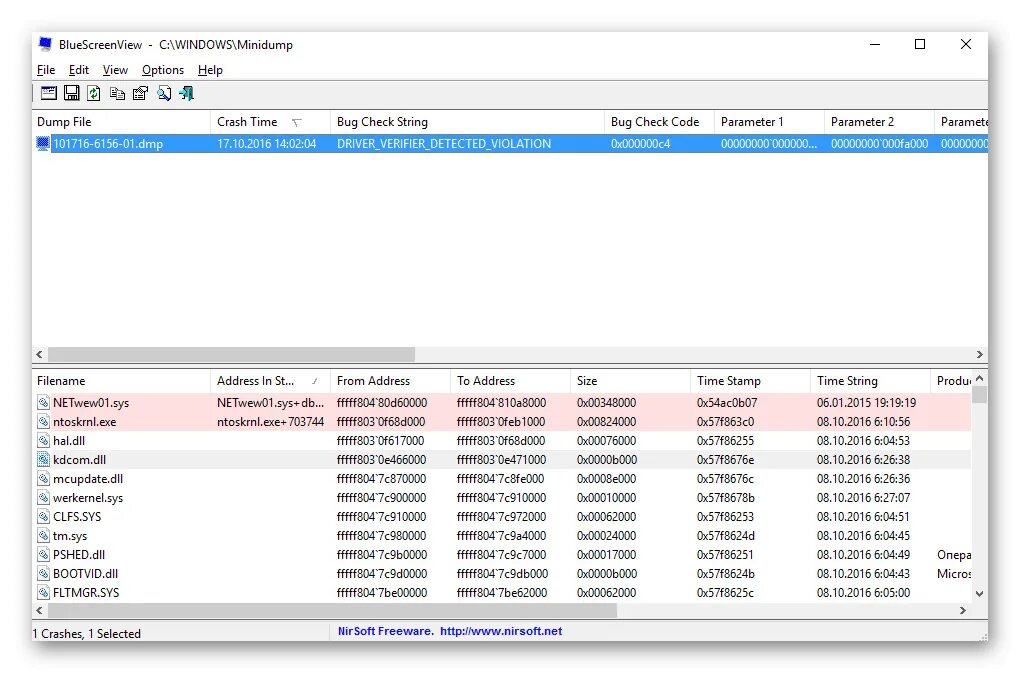
Task: Sort drivers by From Address header
Action: click(390, 380)
